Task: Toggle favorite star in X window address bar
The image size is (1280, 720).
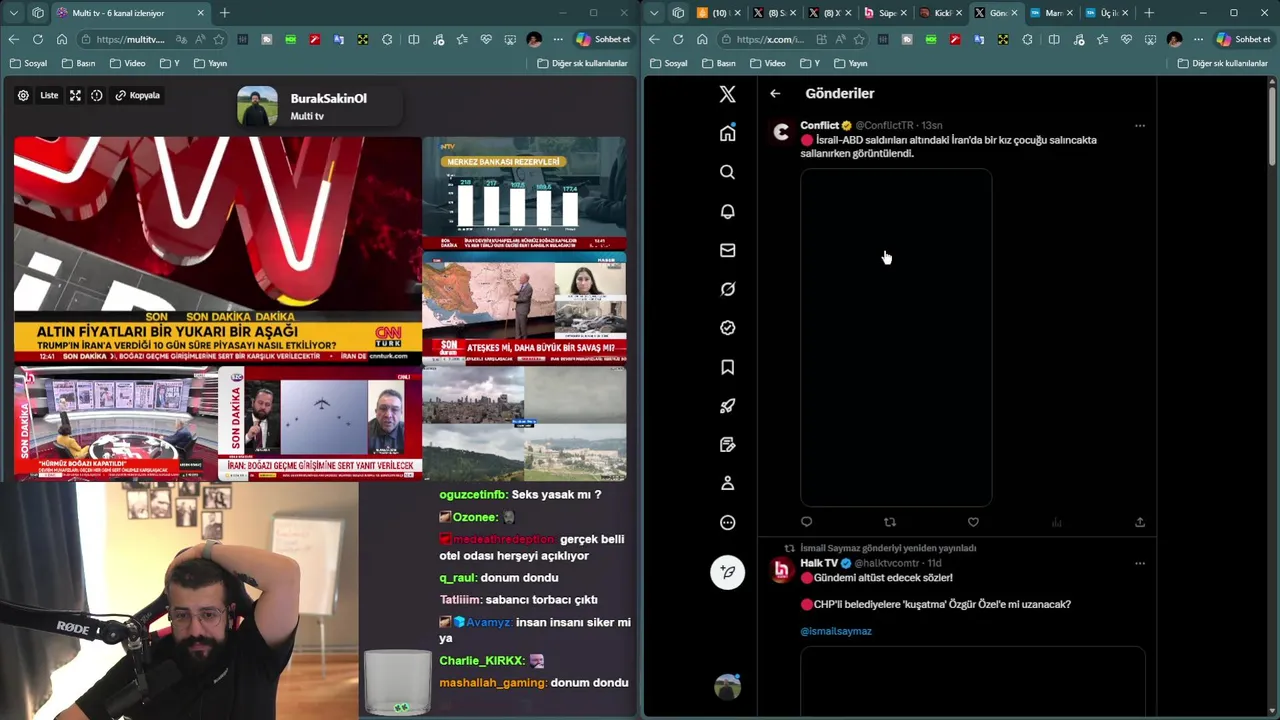Action: (859, 39)
